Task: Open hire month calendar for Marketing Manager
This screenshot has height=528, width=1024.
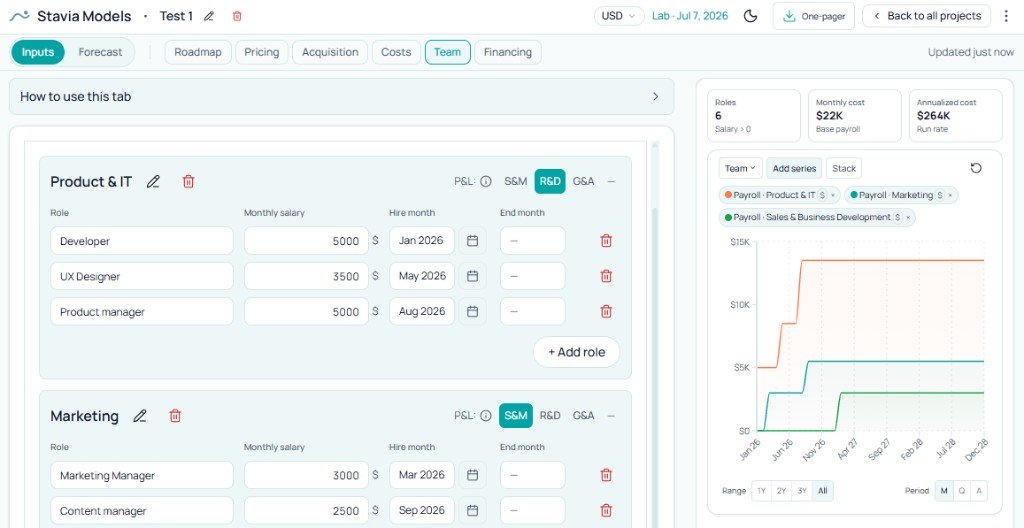Action: (472, 475)
